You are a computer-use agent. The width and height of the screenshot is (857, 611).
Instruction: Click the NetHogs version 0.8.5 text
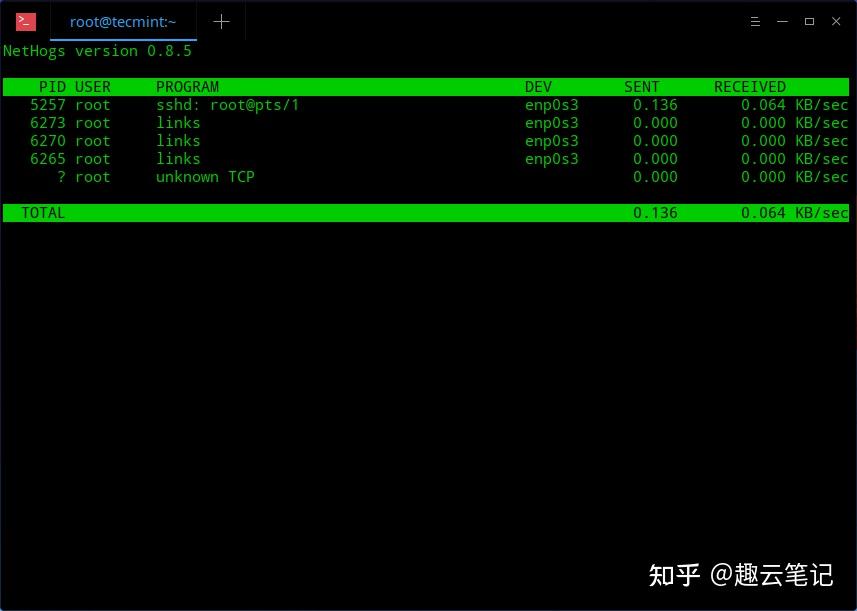[98, 50]
